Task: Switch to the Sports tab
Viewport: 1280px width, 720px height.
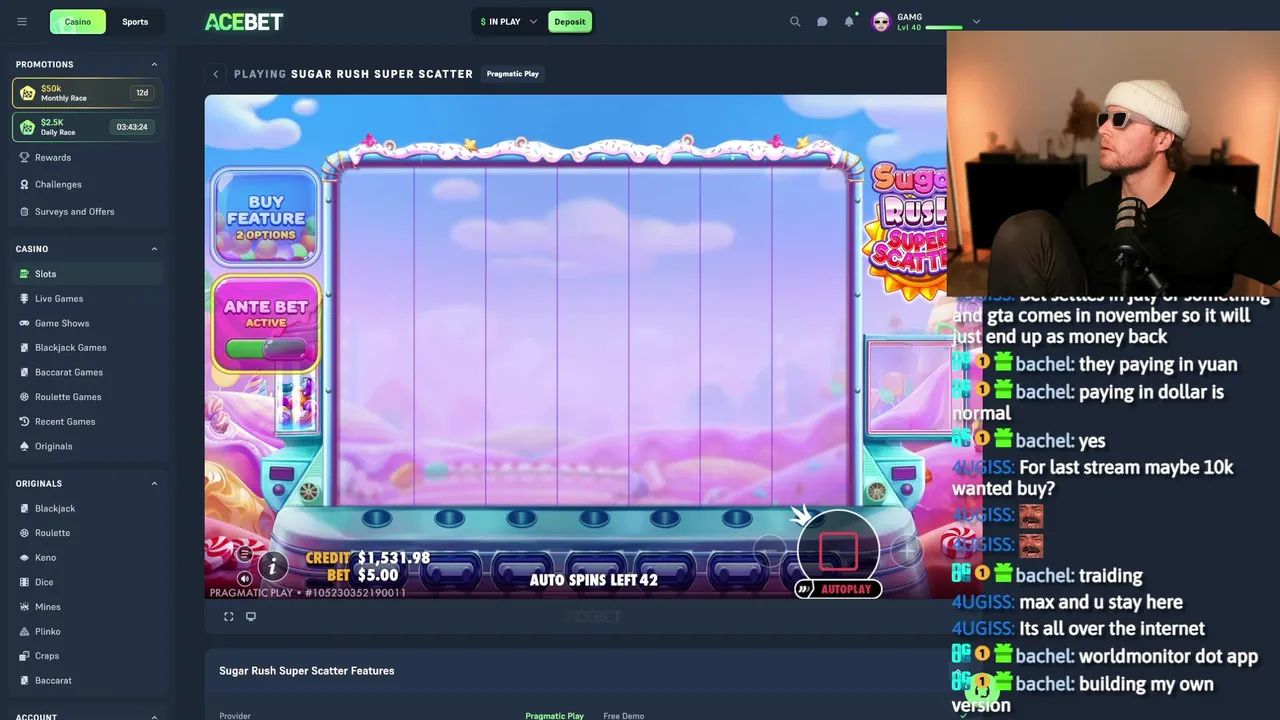Action: click(x=135, y=21)
